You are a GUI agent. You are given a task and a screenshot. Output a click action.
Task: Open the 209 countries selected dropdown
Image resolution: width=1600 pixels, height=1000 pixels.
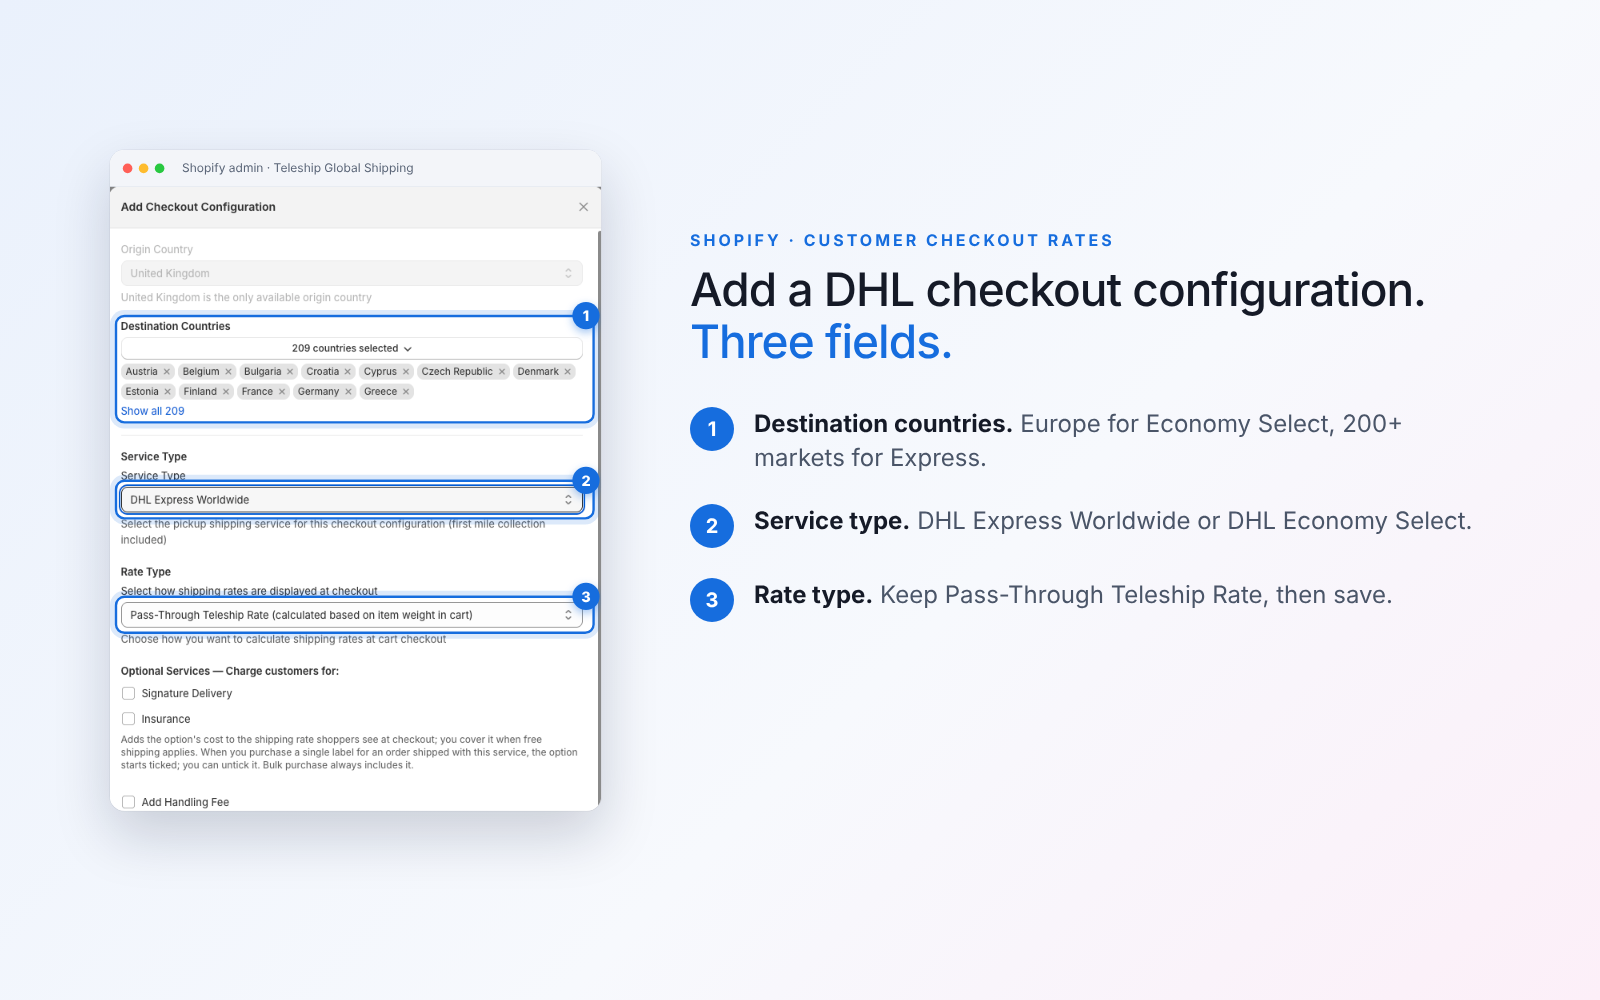click(x=352, y=348)
